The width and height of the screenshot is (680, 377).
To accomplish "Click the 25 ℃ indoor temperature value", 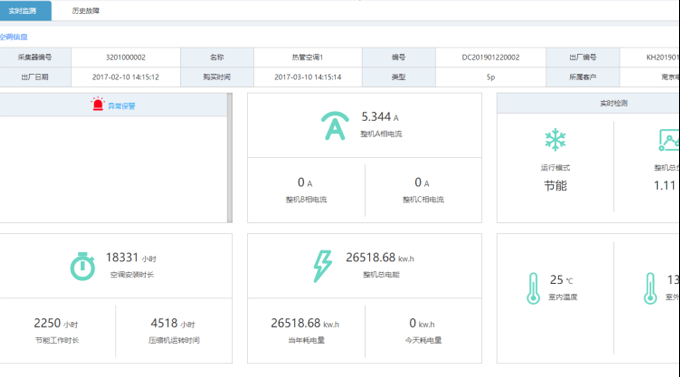I will pyautogui.click(x=561, y=280).
